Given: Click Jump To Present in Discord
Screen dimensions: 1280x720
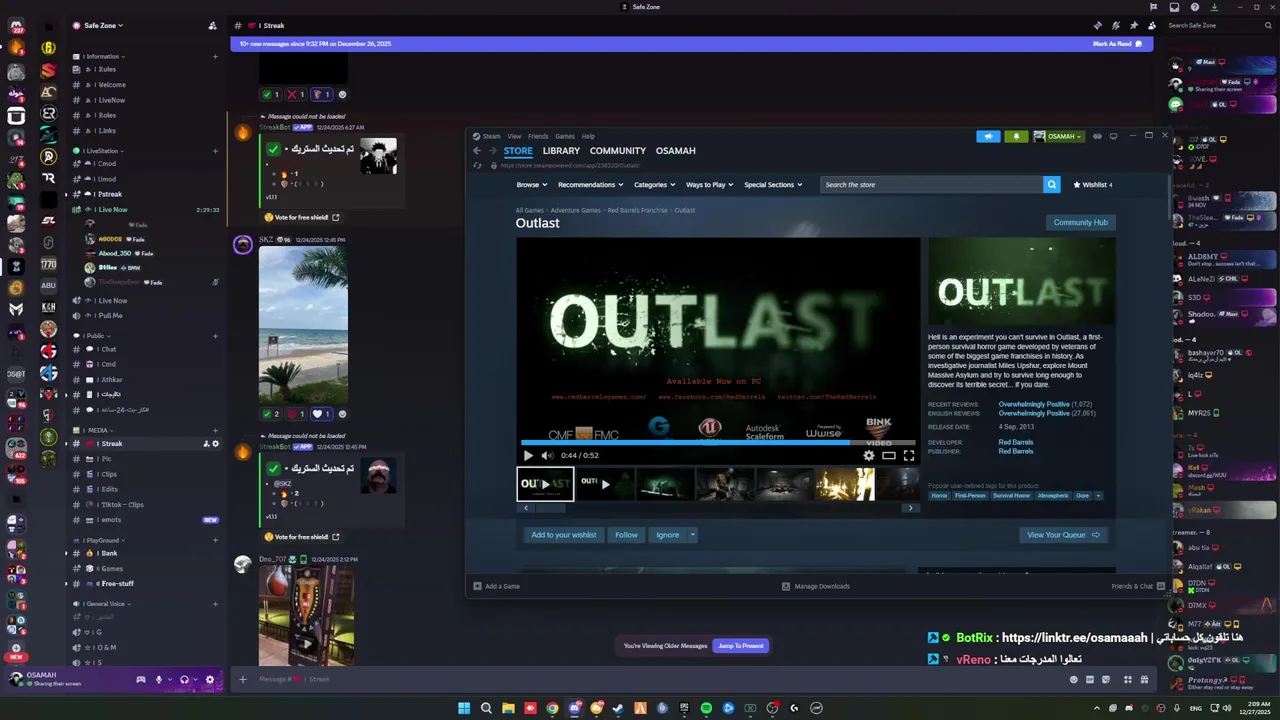Looking at the screenshot, I should click(x=740, y=646).
